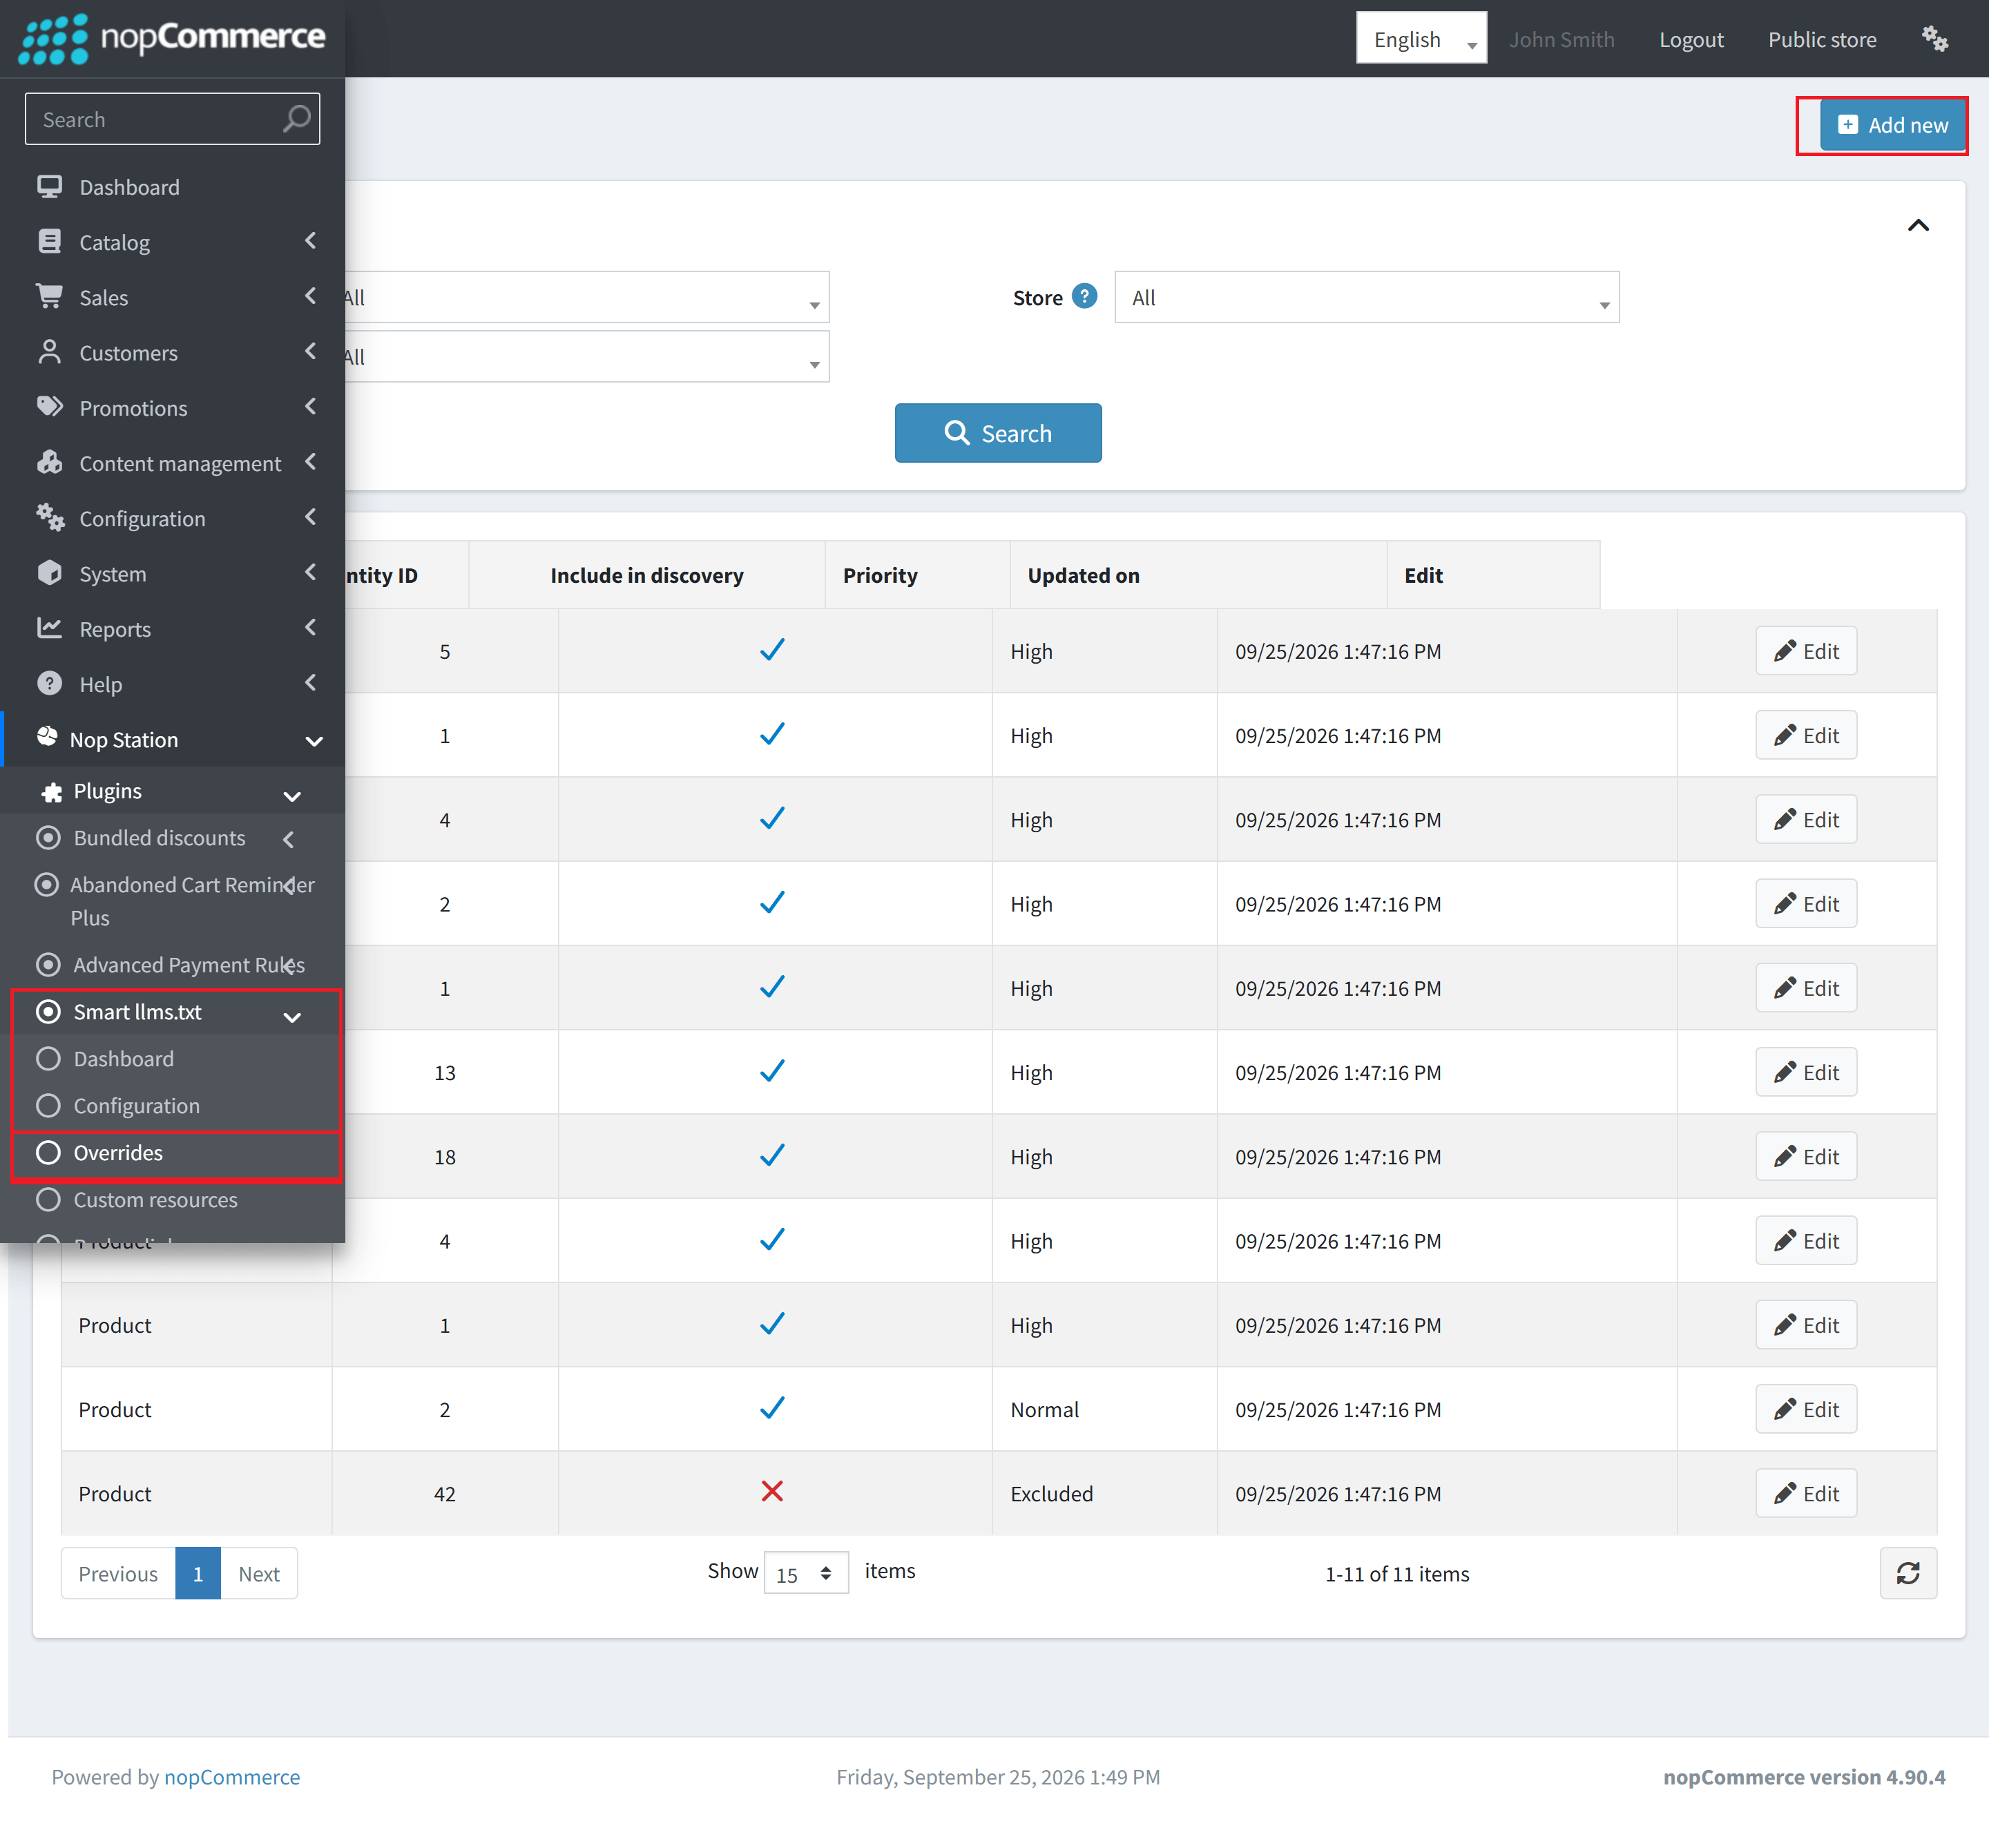Click the settings gears icon in top bar

pos(1934,39)
